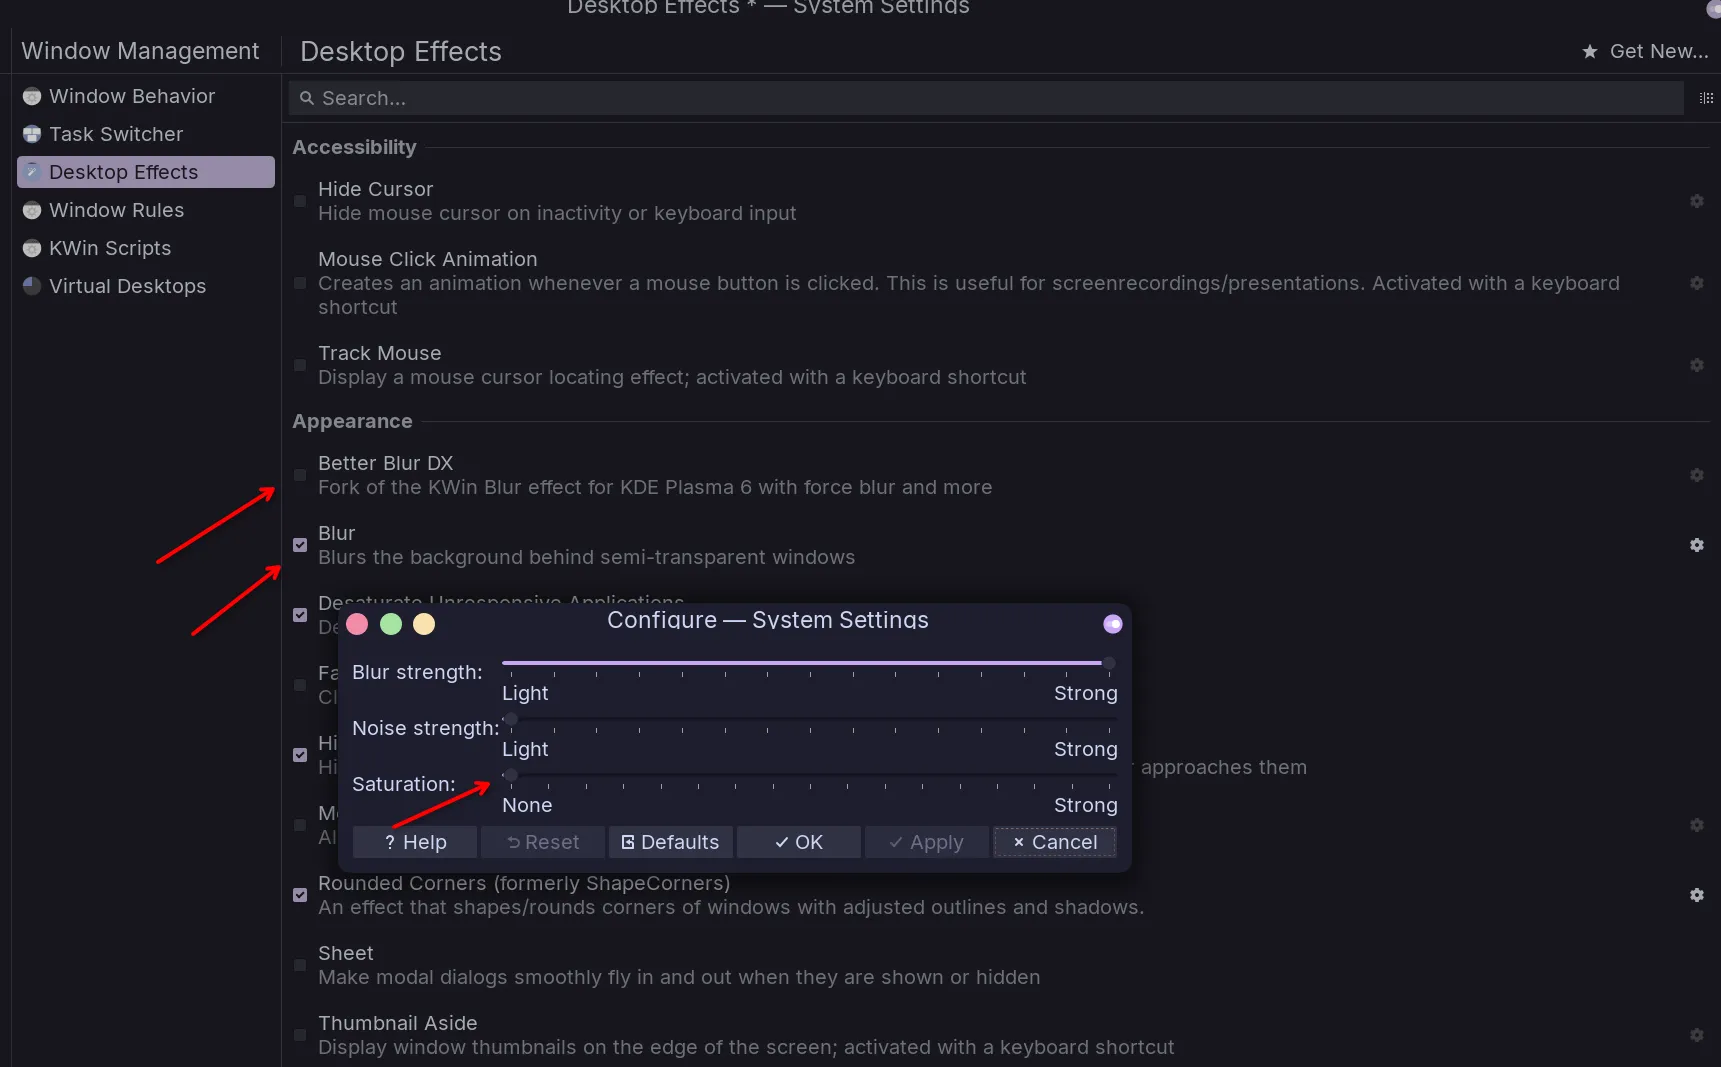Click the Task Switcher sidebar icon

(x=32, y=134)
